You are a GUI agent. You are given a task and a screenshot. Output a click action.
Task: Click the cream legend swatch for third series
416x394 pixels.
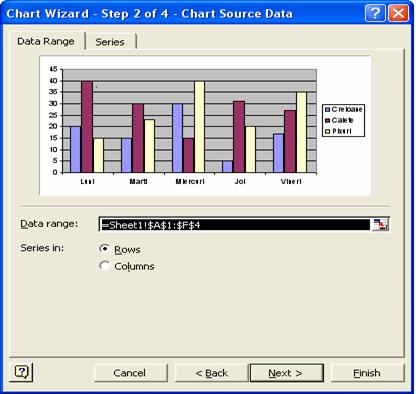[327, 131]
